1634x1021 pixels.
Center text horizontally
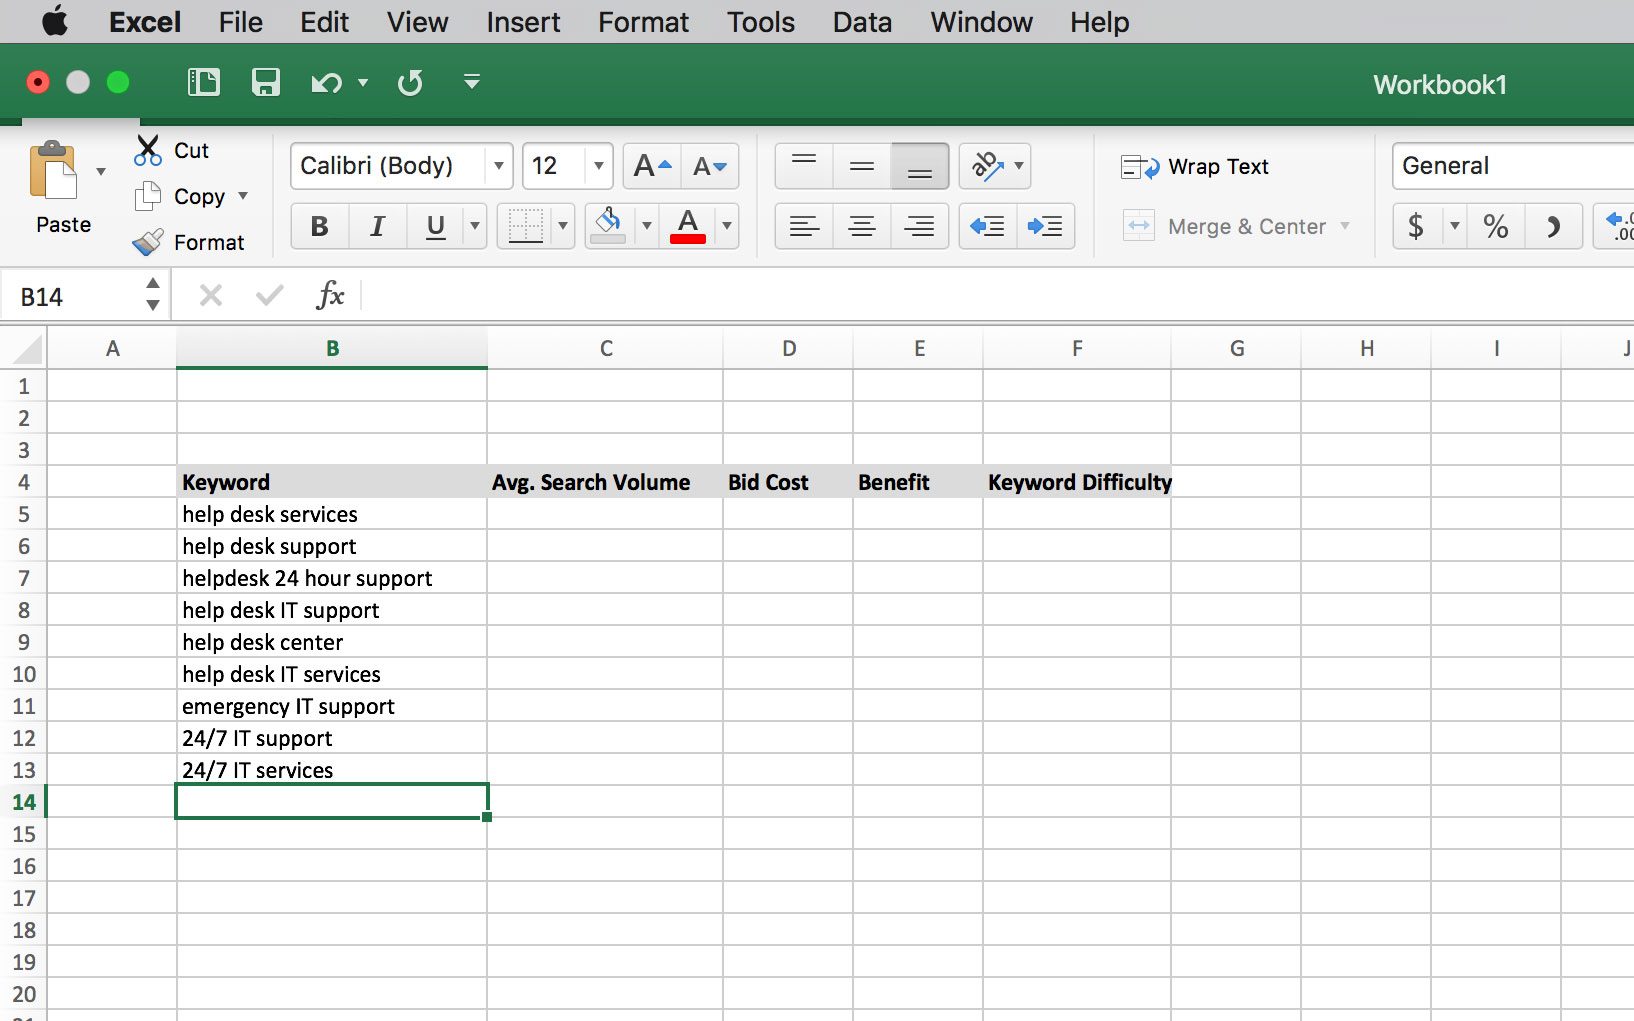(862, 227)
